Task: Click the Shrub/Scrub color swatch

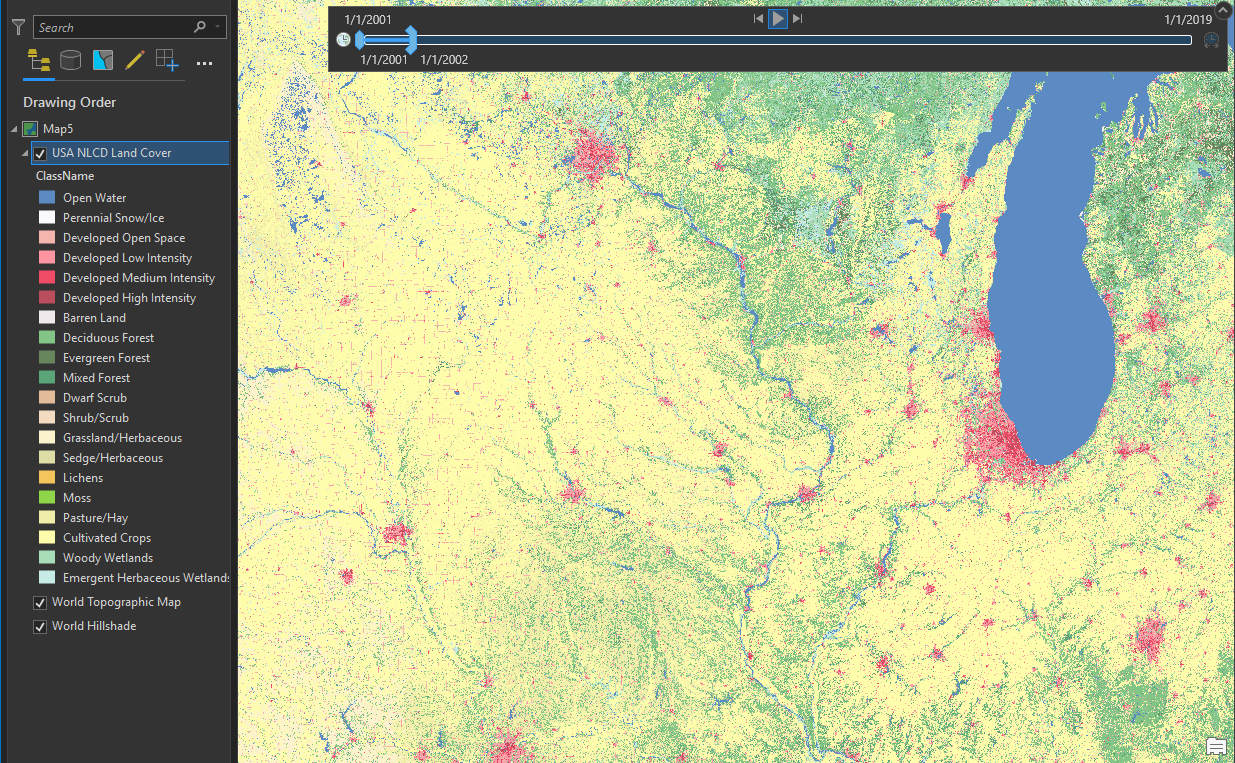Action: coord(46,418)
